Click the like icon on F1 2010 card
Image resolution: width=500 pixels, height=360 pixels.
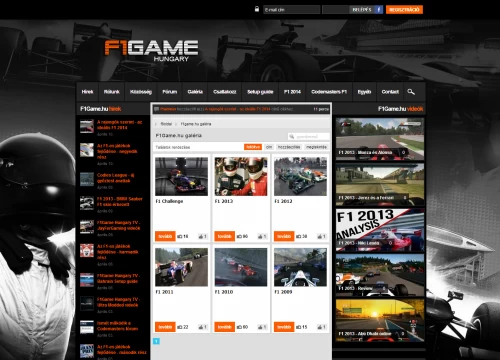coord(260,327)
